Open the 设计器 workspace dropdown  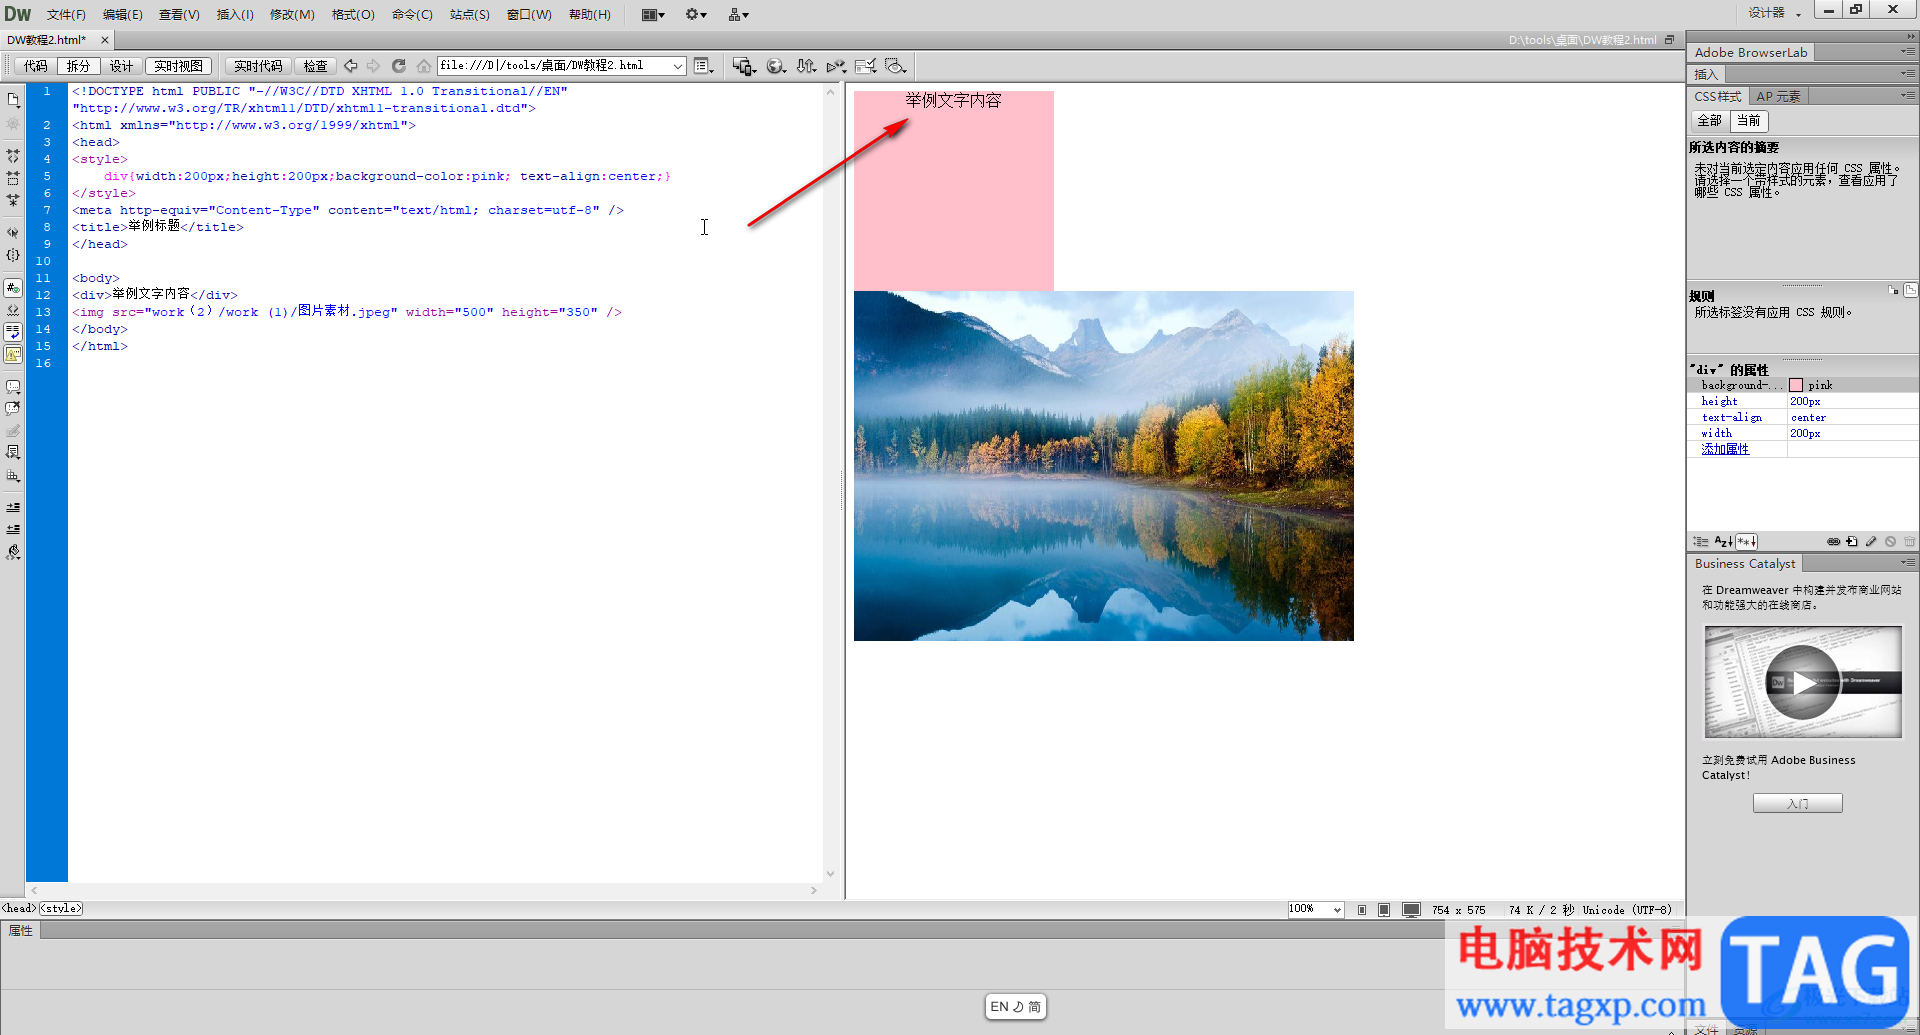(1774, 13)
